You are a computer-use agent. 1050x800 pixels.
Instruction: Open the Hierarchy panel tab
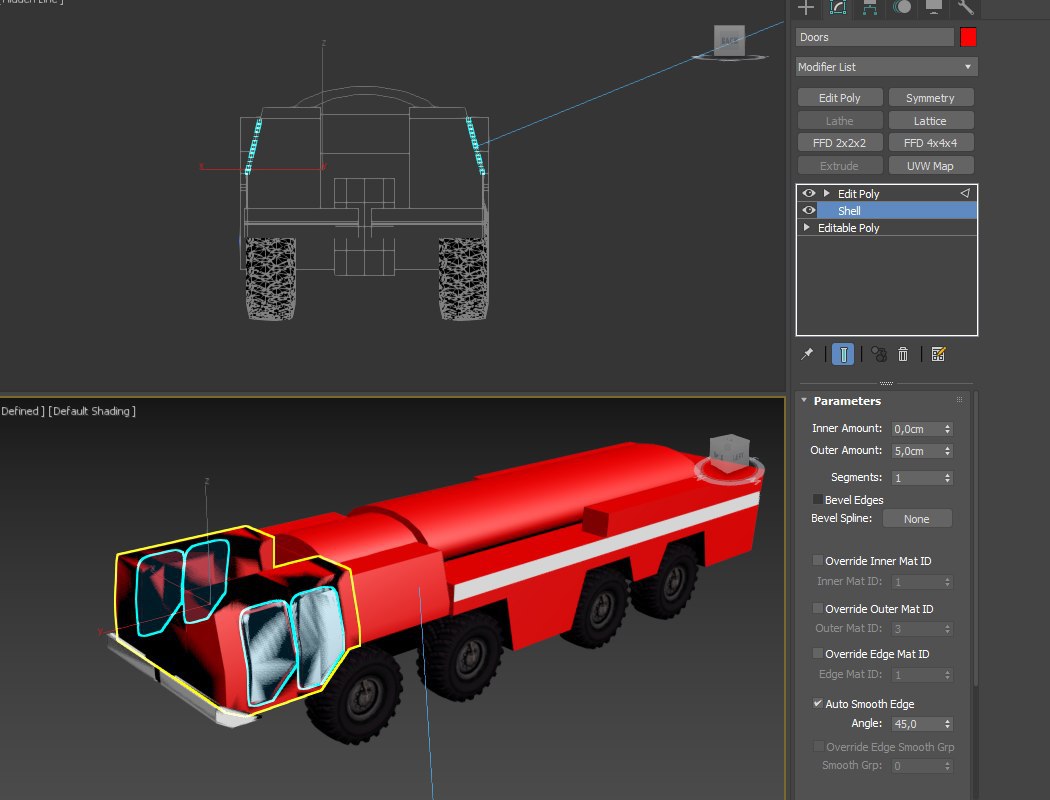click(x=870, y=7)
